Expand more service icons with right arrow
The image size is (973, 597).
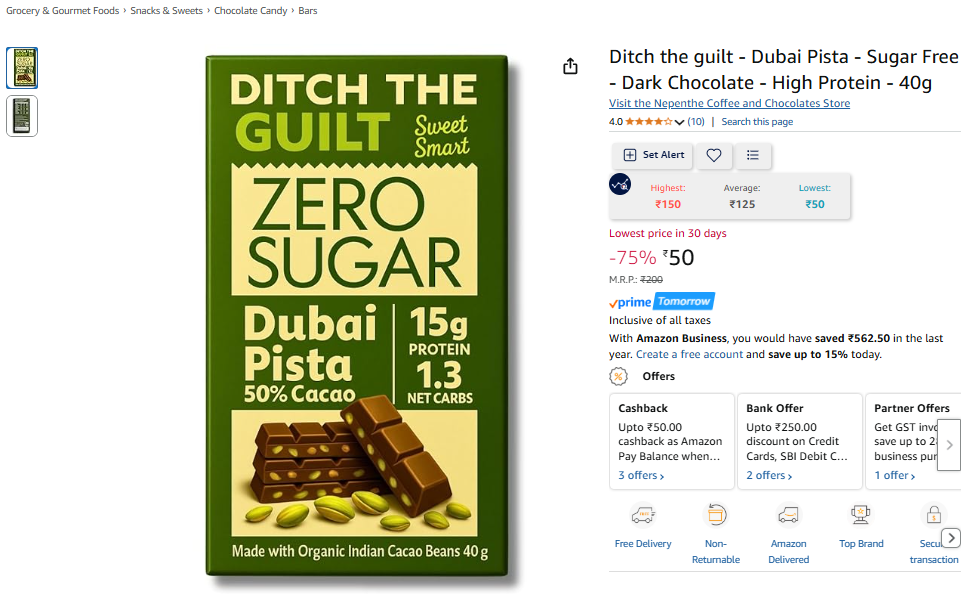tap(951, 537)
